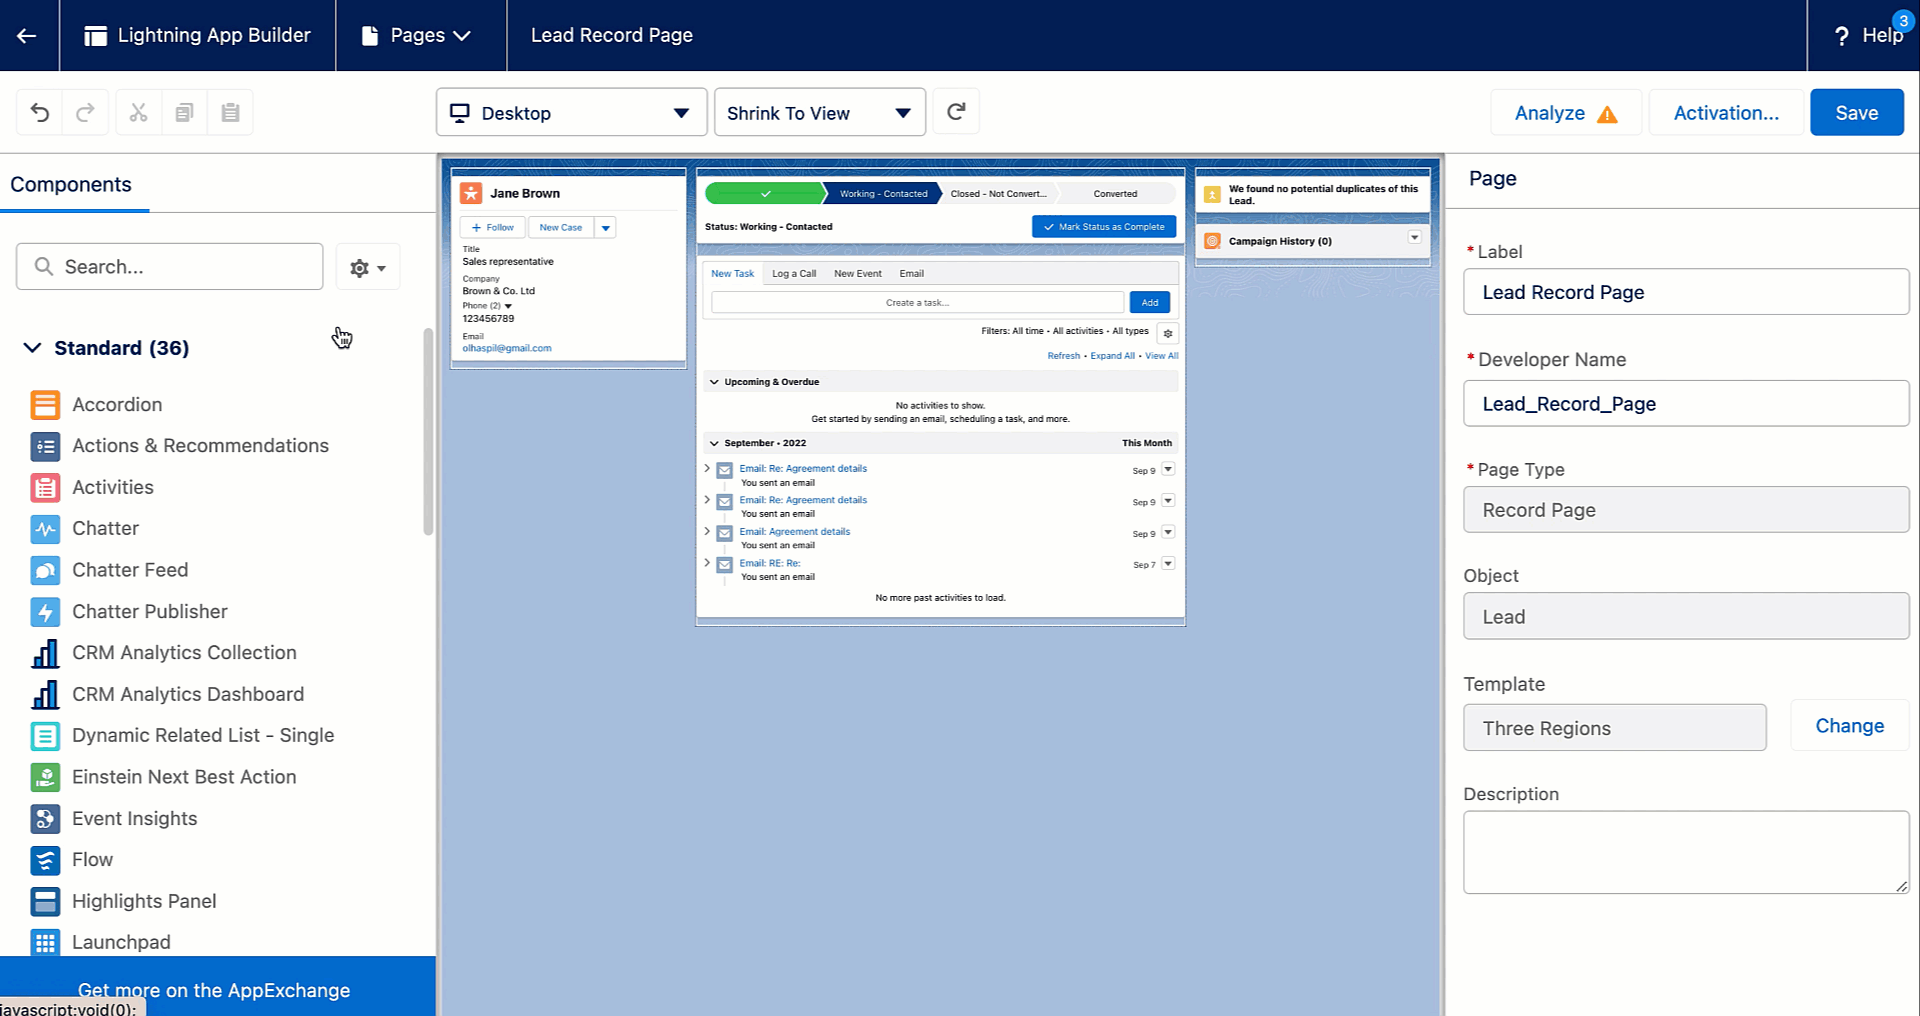Click the Cut scissors icon

pos(139,112)
